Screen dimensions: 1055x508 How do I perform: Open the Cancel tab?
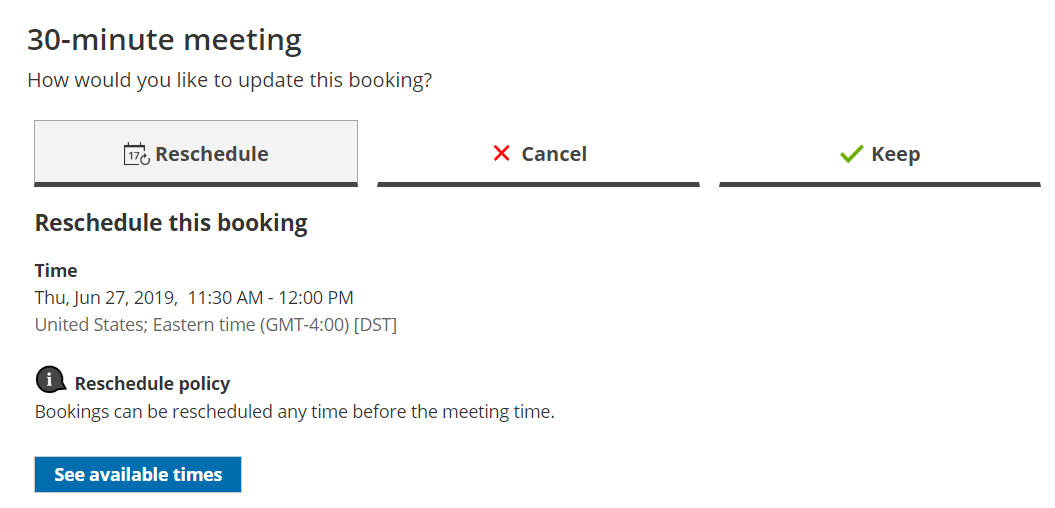pyautogui.click(x=538, y=154)
